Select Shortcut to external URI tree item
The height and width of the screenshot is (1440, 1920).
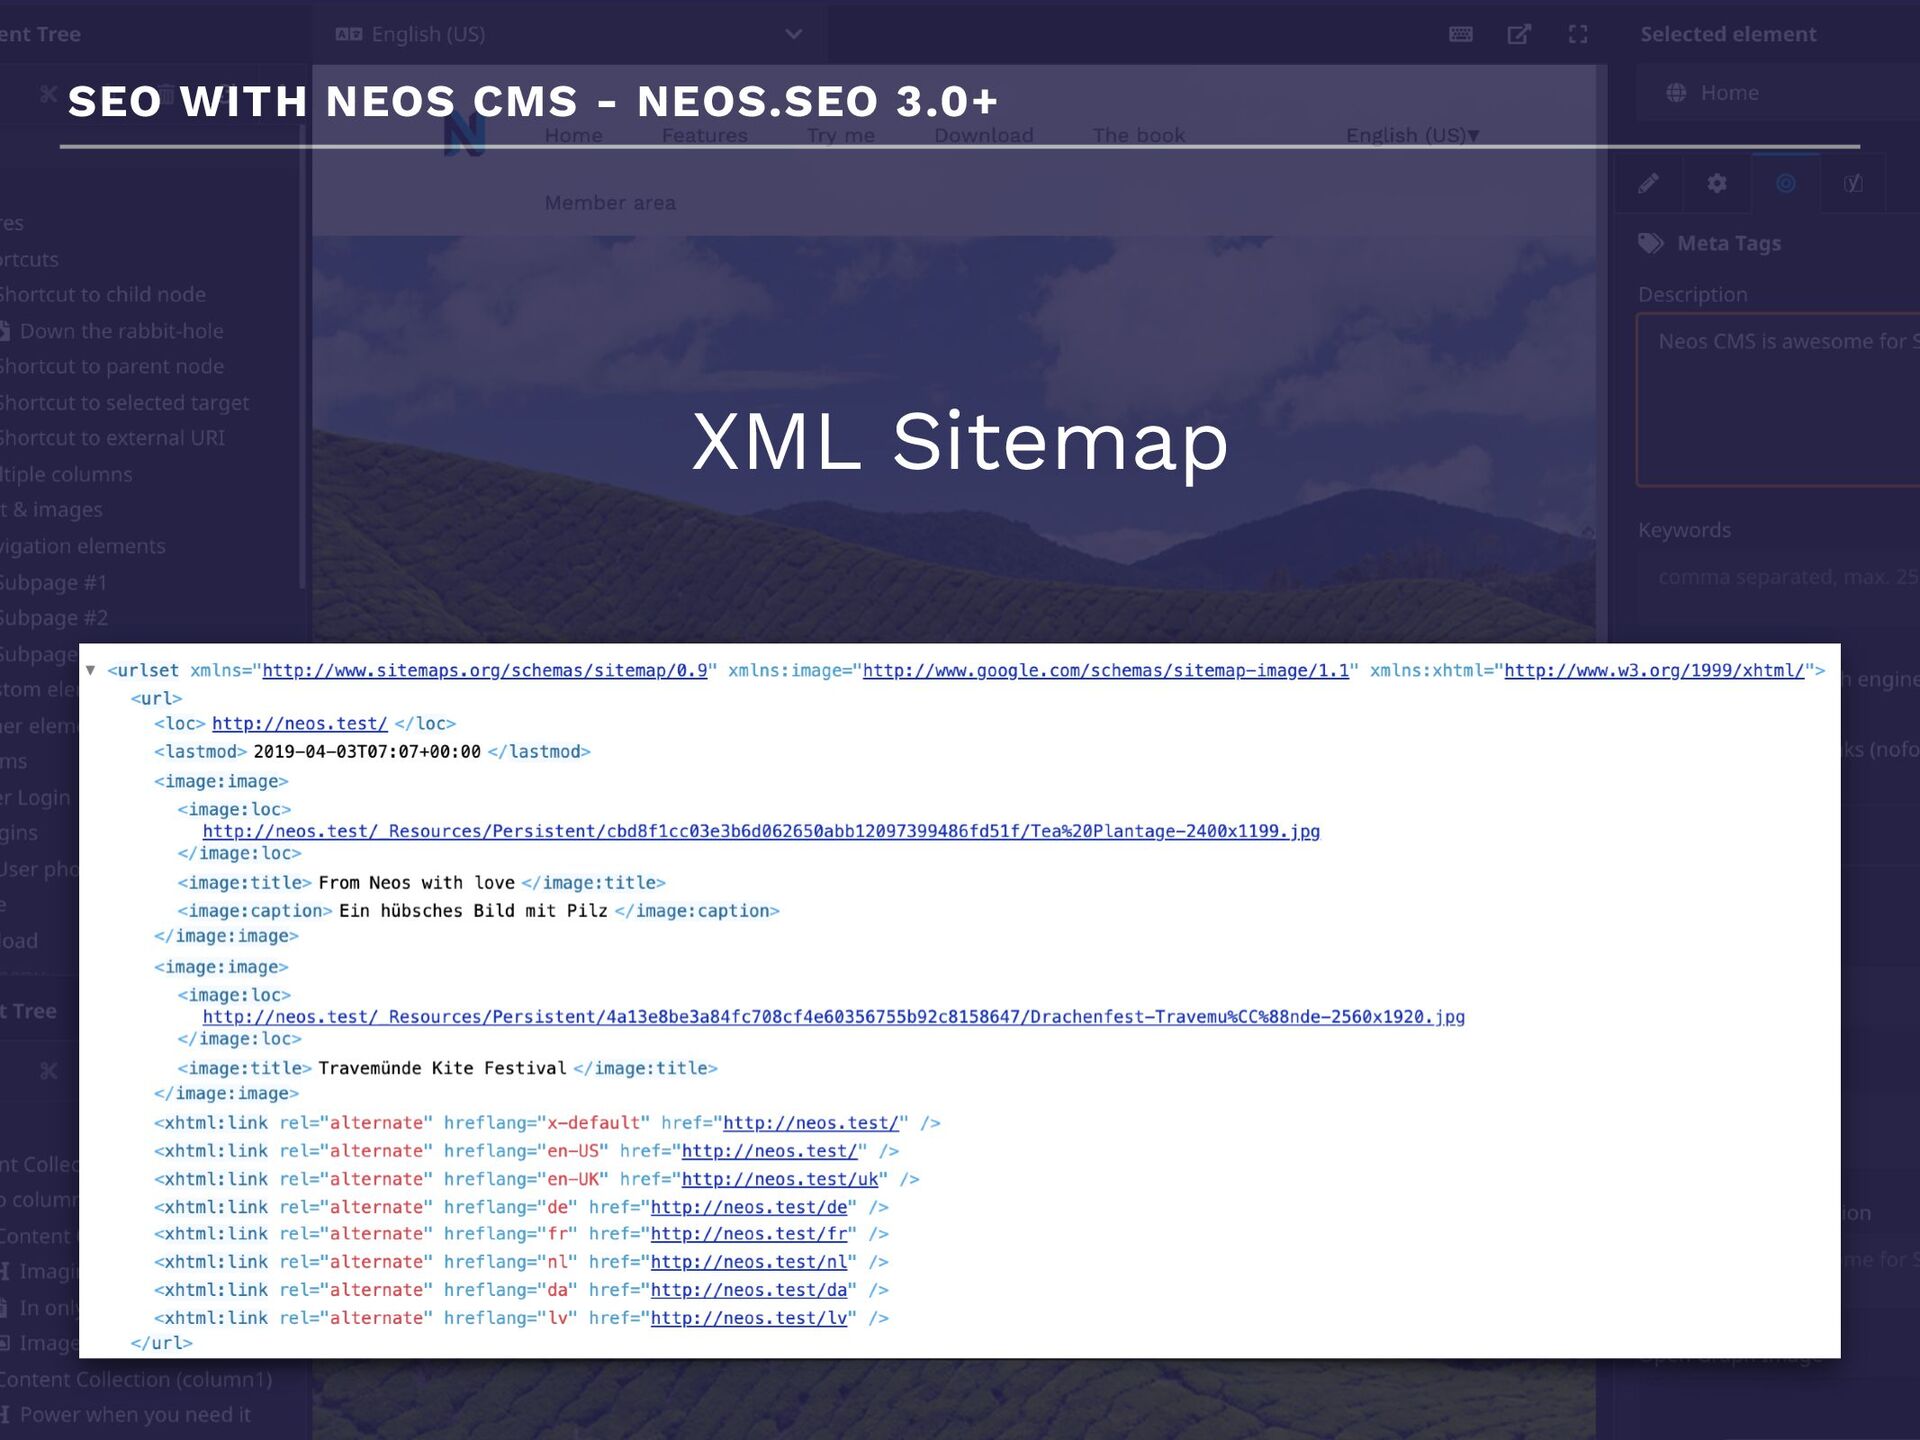(111, 438)
